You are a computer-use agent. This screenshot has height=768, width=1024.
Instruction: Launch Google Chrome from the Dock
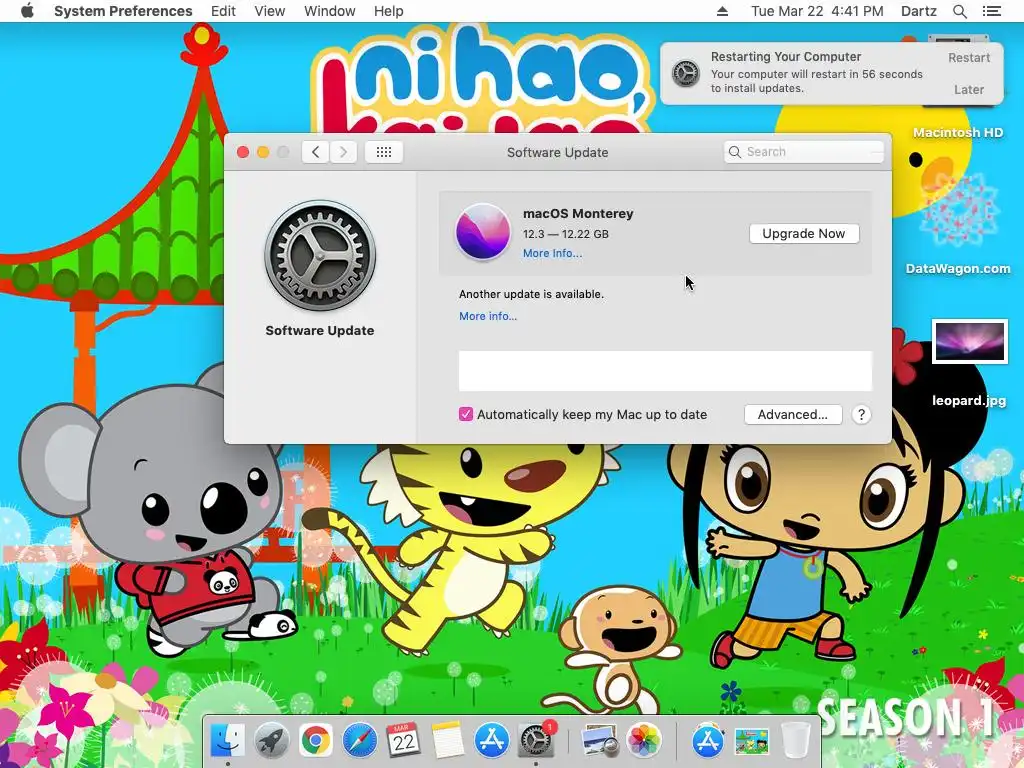pos(315,741)
